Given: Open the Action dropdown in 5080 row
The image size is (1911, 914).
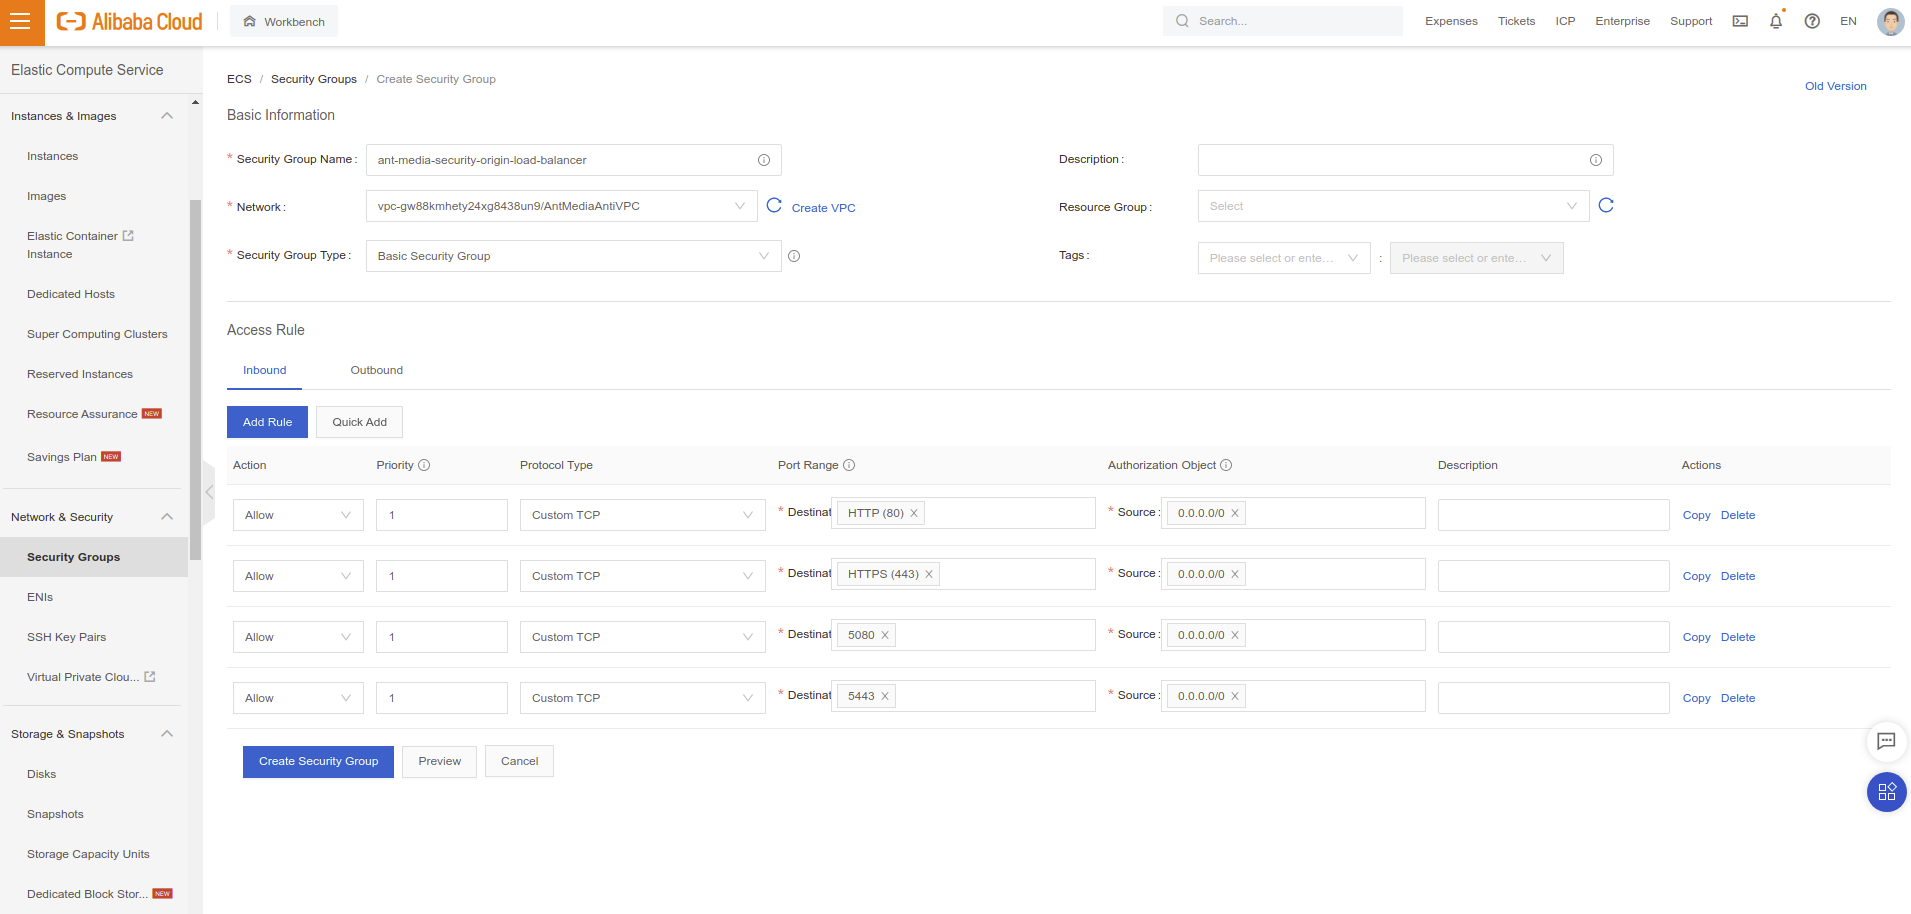Looking at the screenshot, I should pos(298,637).
